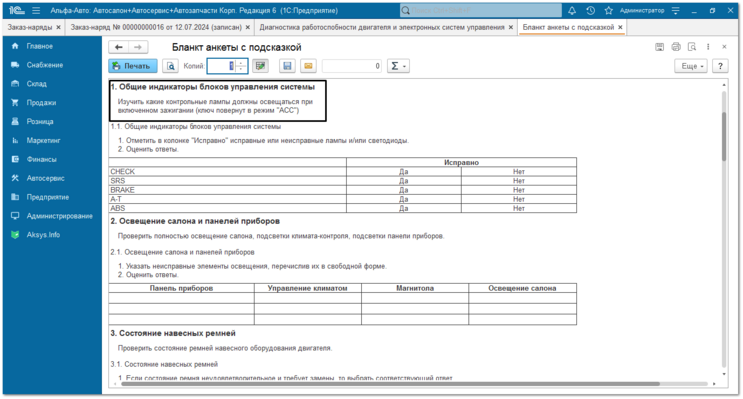Viewport: 743px width, 399px height.
Task: Open Автосервис section in sidebar
Action: (45, 178)
